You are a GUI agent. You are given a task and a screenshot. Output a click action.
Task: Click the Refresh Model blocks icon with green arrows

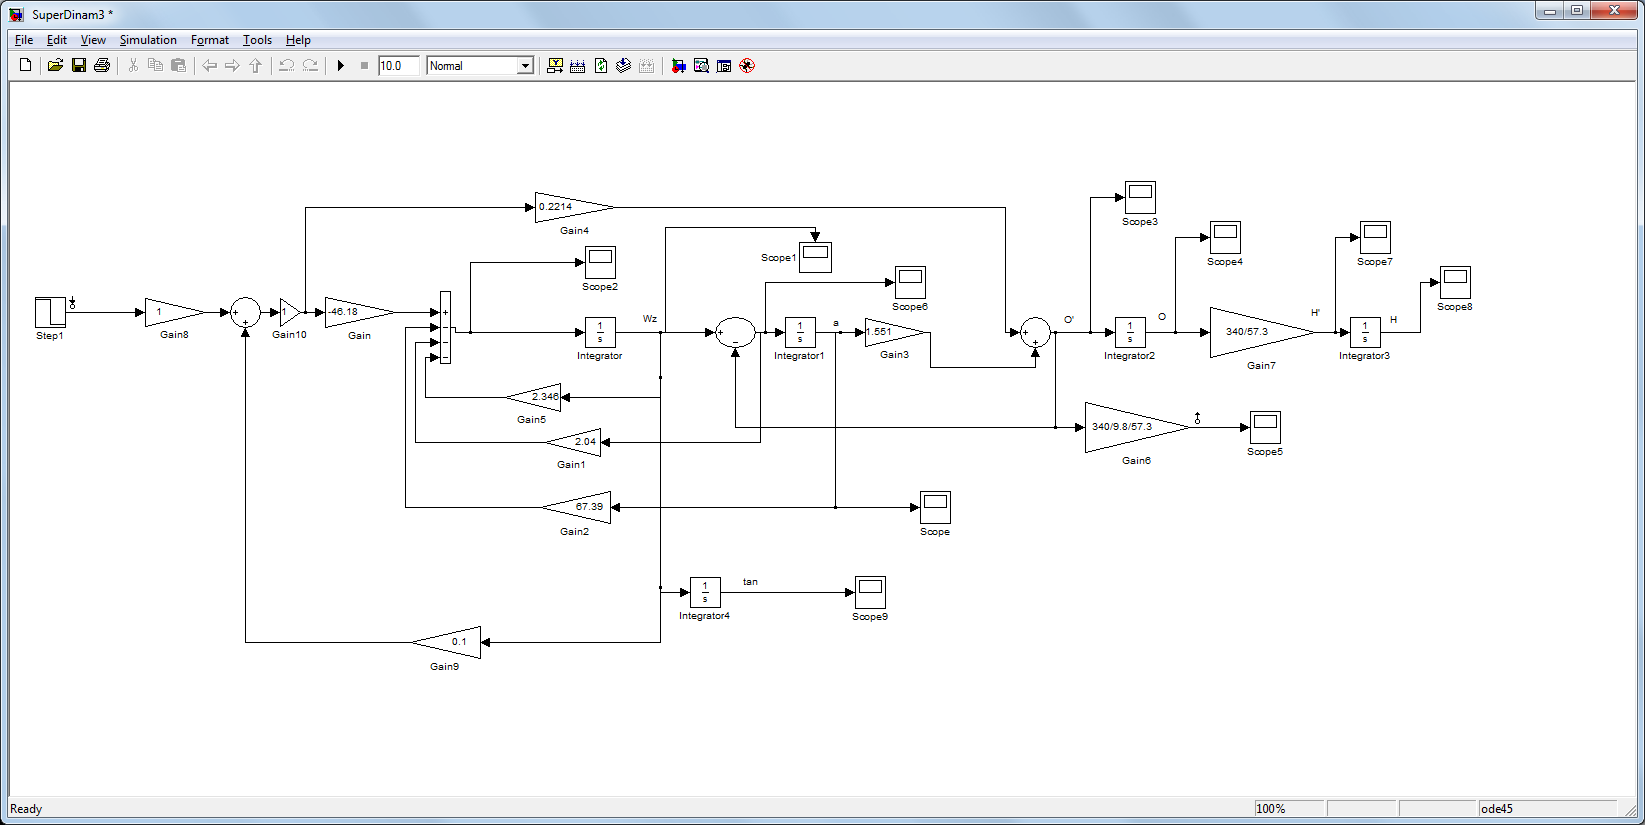[601, 66]
